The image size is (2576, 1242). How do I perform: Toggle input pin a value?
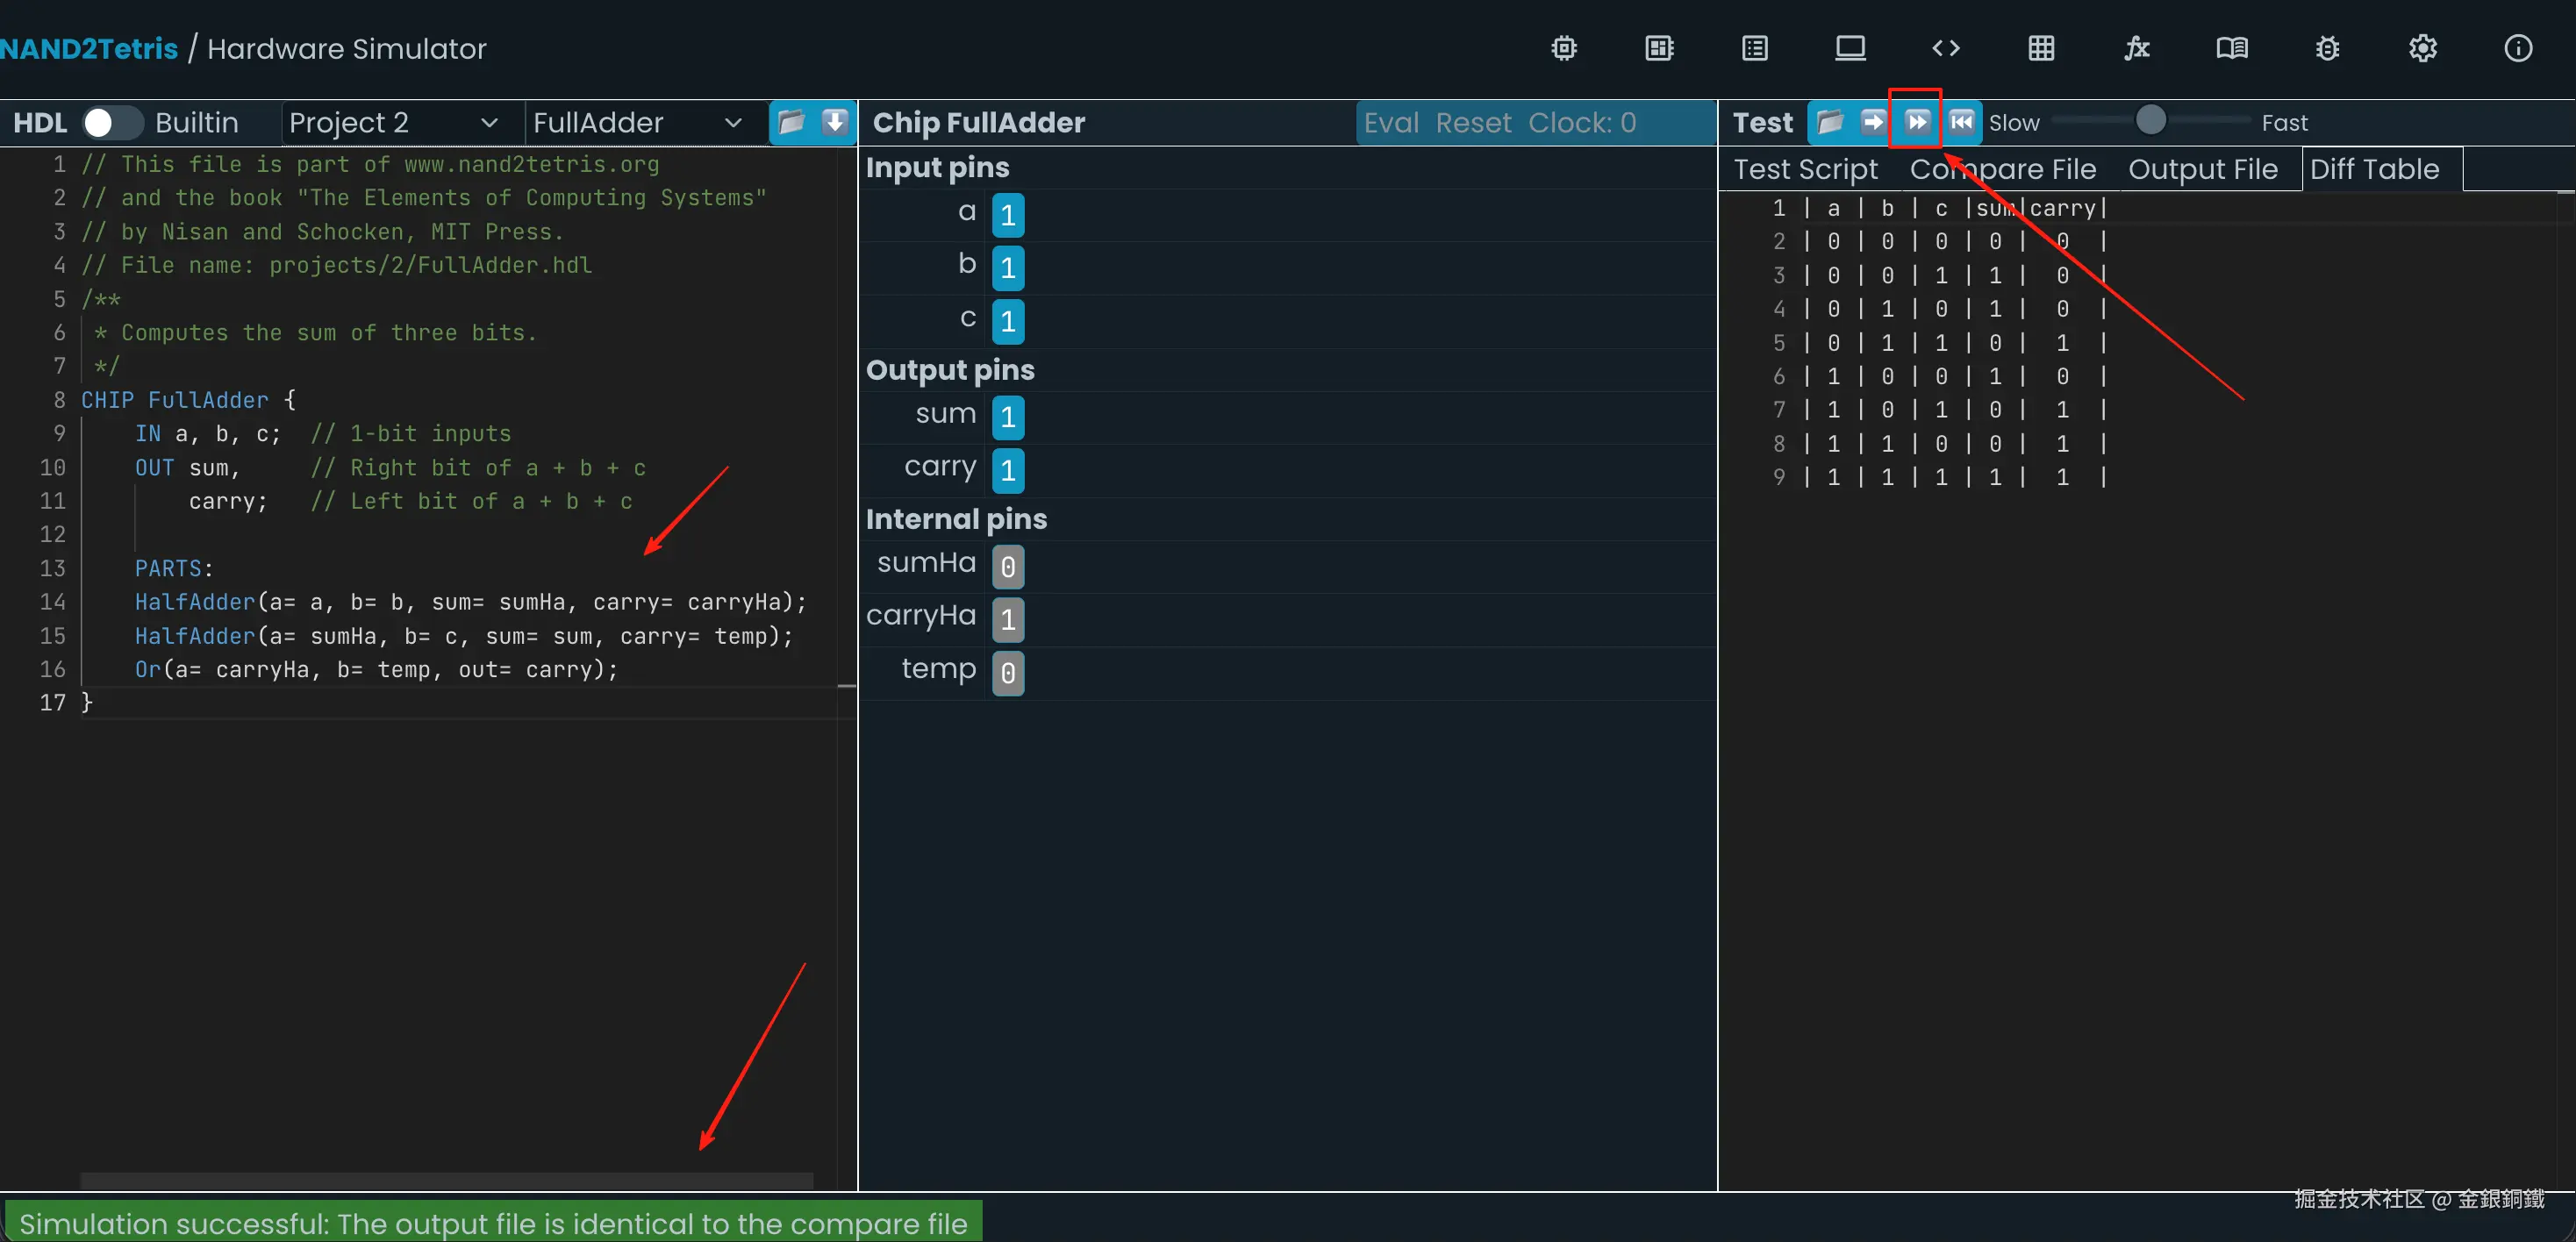click(1007, 215)
